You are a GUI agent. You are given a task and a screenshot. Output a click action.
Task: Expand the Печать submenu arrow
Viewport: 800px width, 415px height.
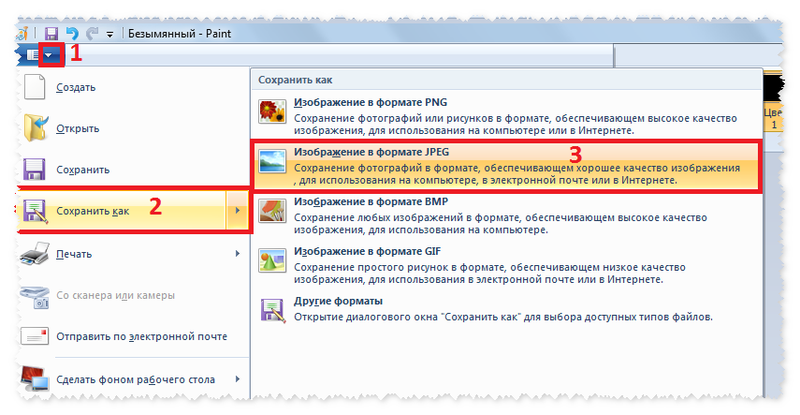(237, 254)
